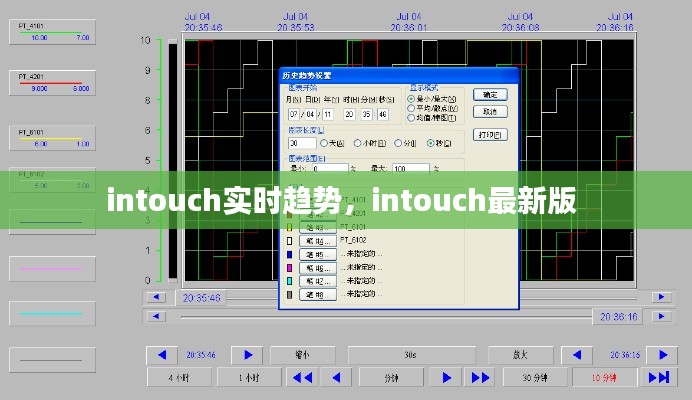692x400 pixels.
Task: Click the chart length input field showing 30
Action: (x=300, y=144)
